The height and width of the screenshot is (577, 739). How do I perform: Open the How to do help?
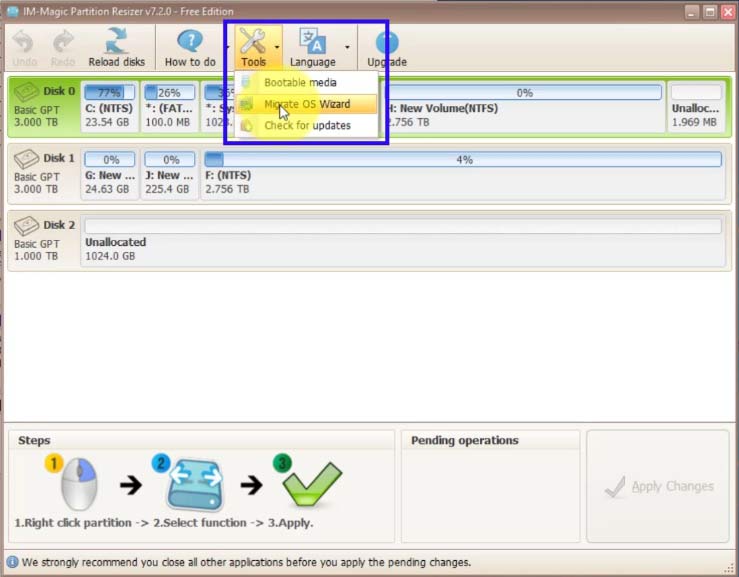coord(190,48)
